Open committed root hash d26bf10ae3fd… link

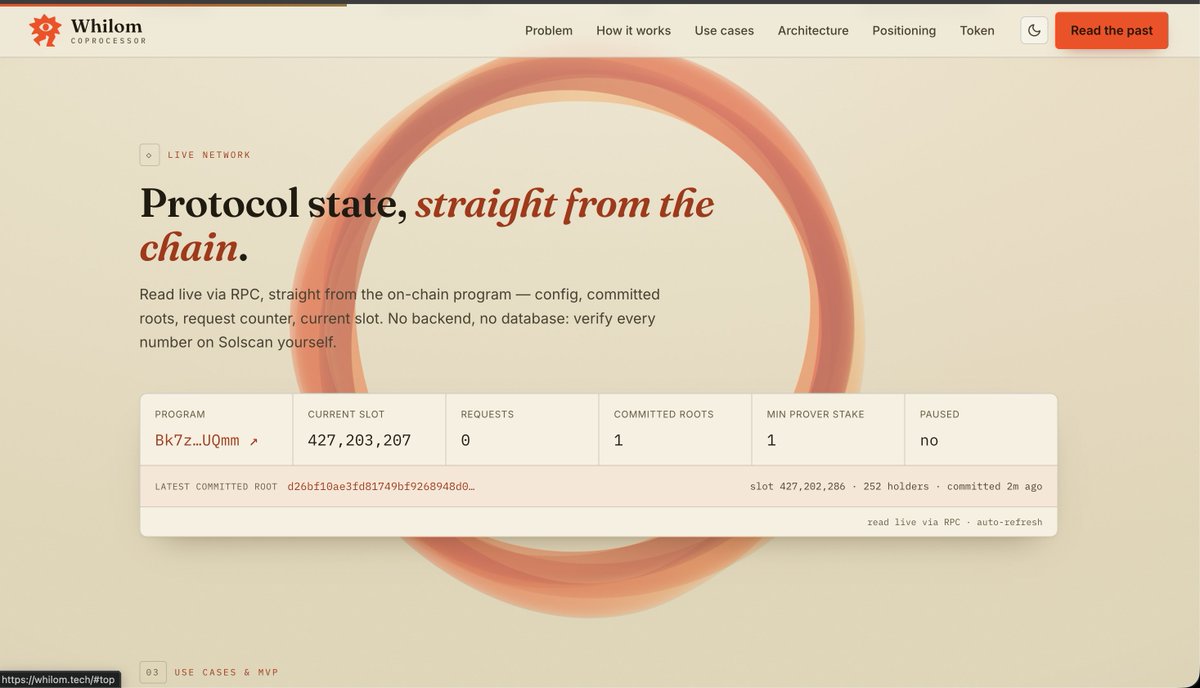coord(381,487)
